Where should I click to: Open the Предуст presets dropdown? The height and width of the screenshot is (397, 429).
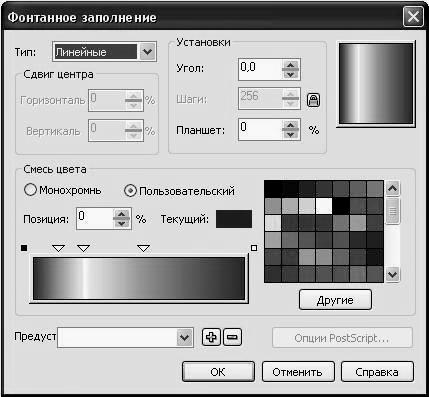click(x=185, y=338)
